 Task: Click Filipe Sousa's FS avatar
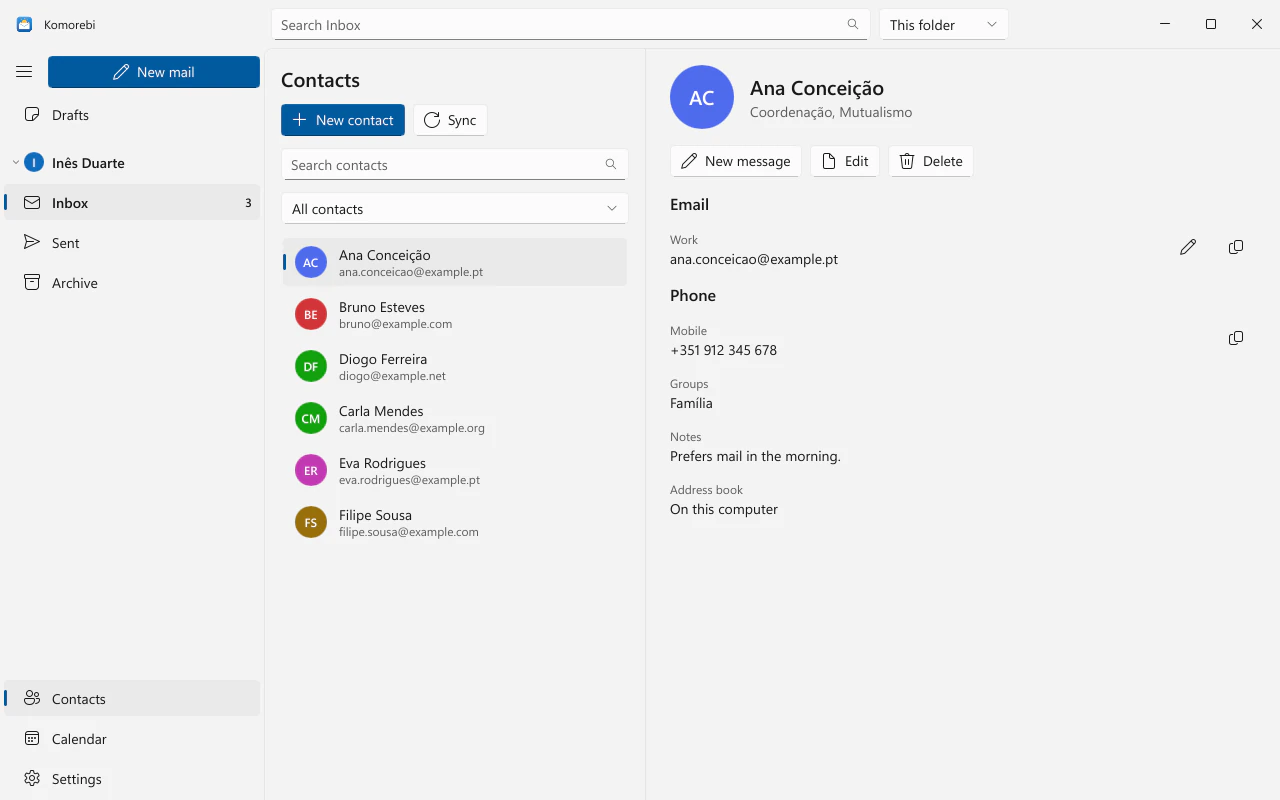pos(311,523)
